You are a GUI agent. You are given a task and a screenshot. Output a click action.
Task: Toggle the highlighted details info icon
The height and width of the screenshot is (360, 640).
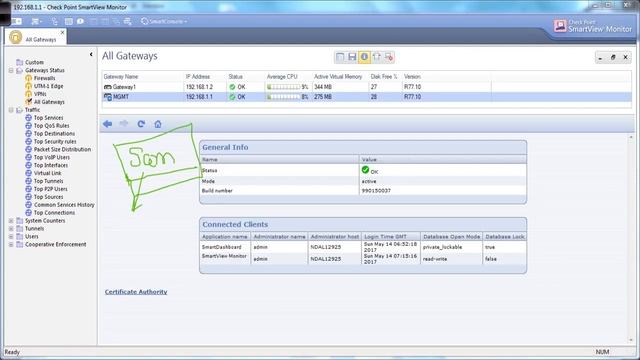(364, 57)
